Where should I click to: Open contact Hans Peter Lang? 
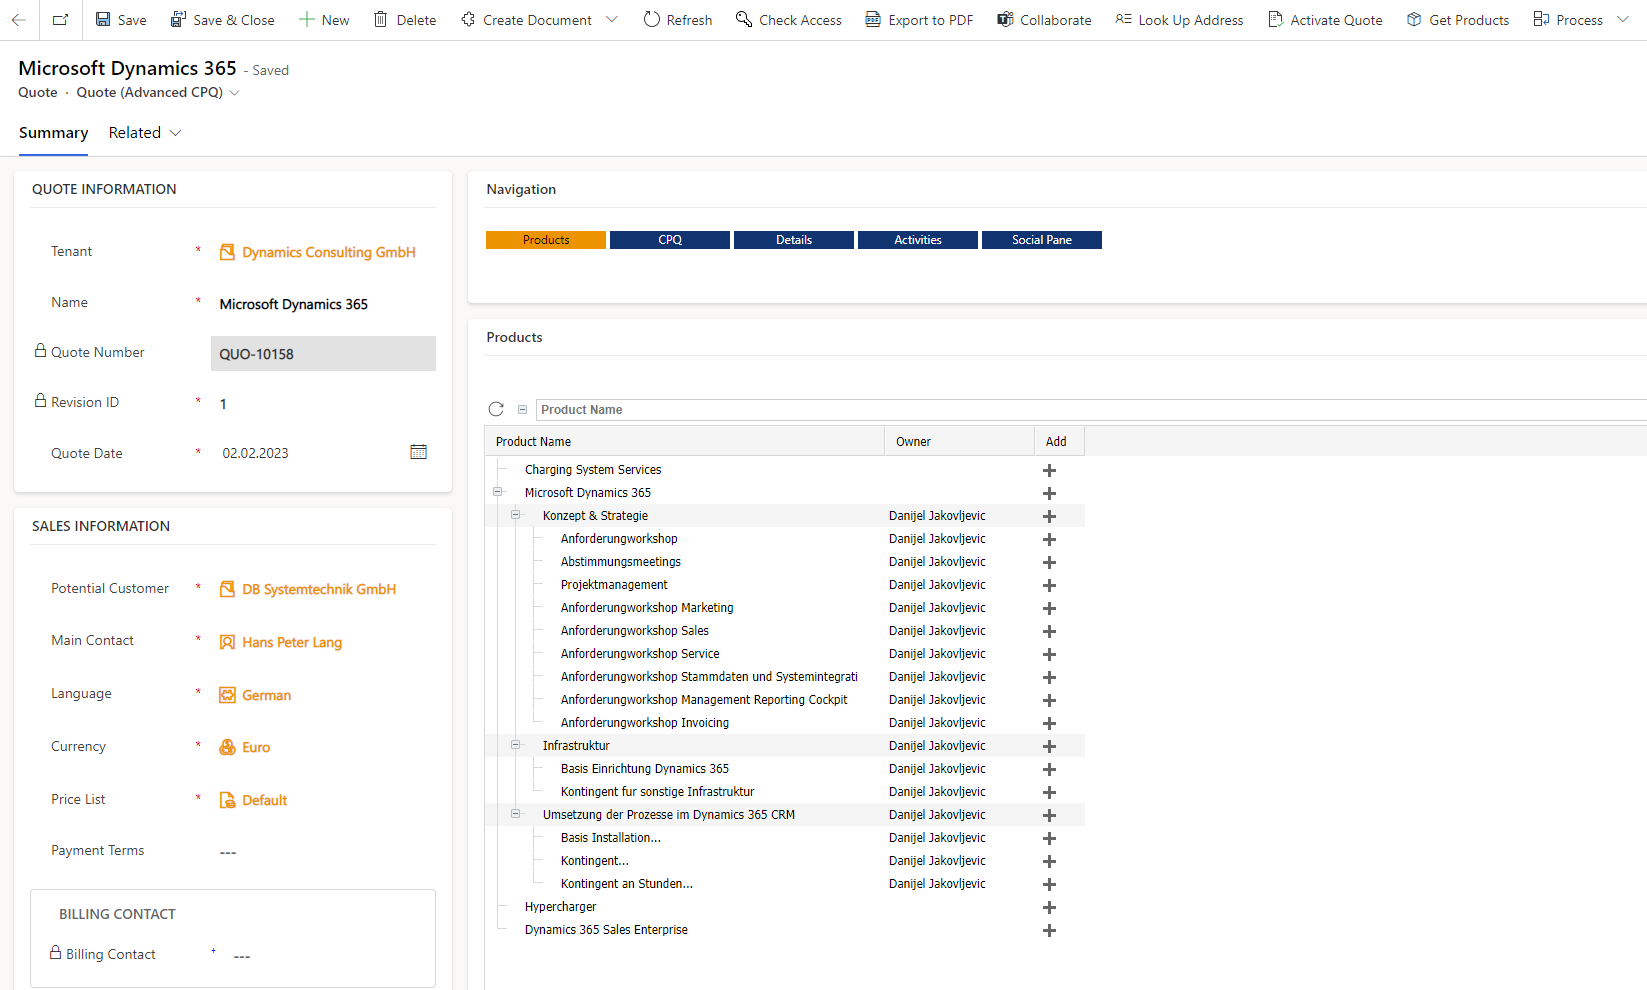292,642
